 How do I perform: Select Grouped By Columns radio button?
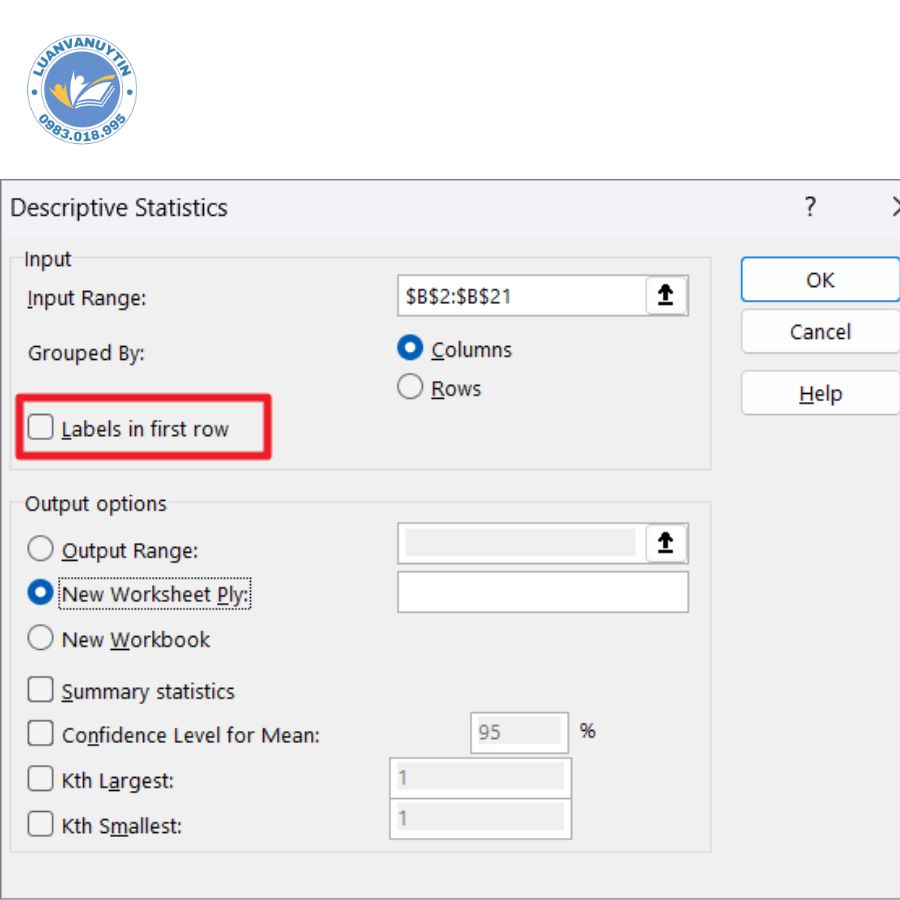(x=410, y=349)
